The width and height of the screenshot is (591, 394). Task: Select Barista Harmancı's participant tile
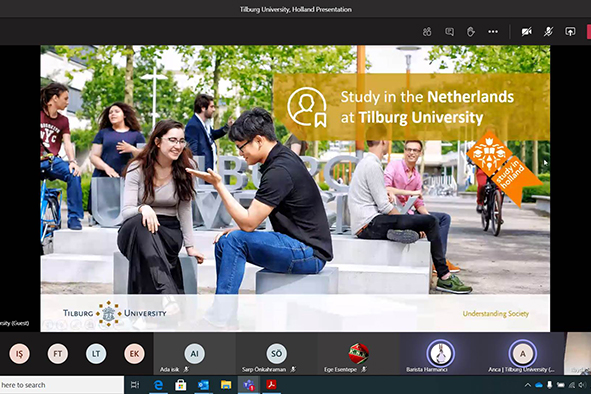[x=441, y=354]
